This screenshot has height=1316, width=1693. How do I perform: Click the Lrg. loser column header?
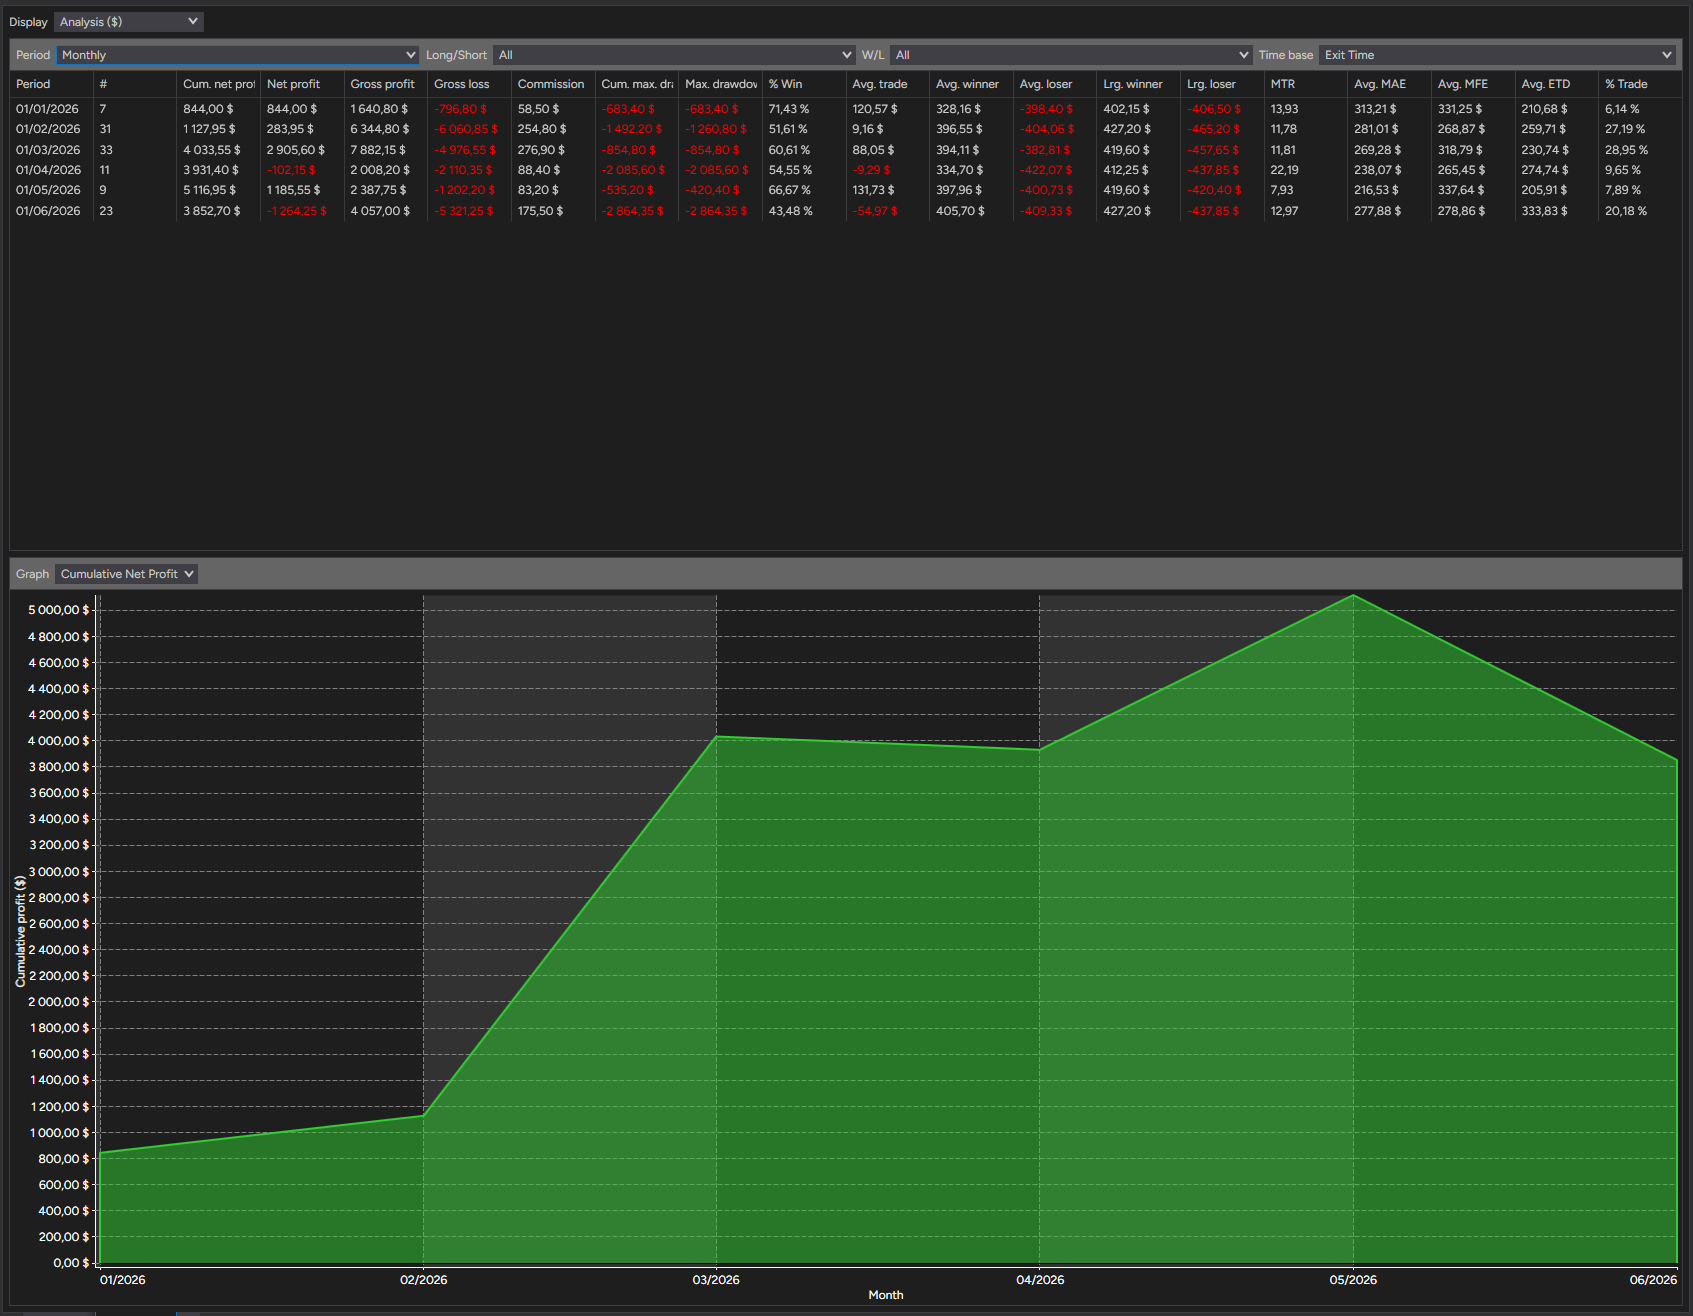pyautogui.click(x=1222, y=84)
